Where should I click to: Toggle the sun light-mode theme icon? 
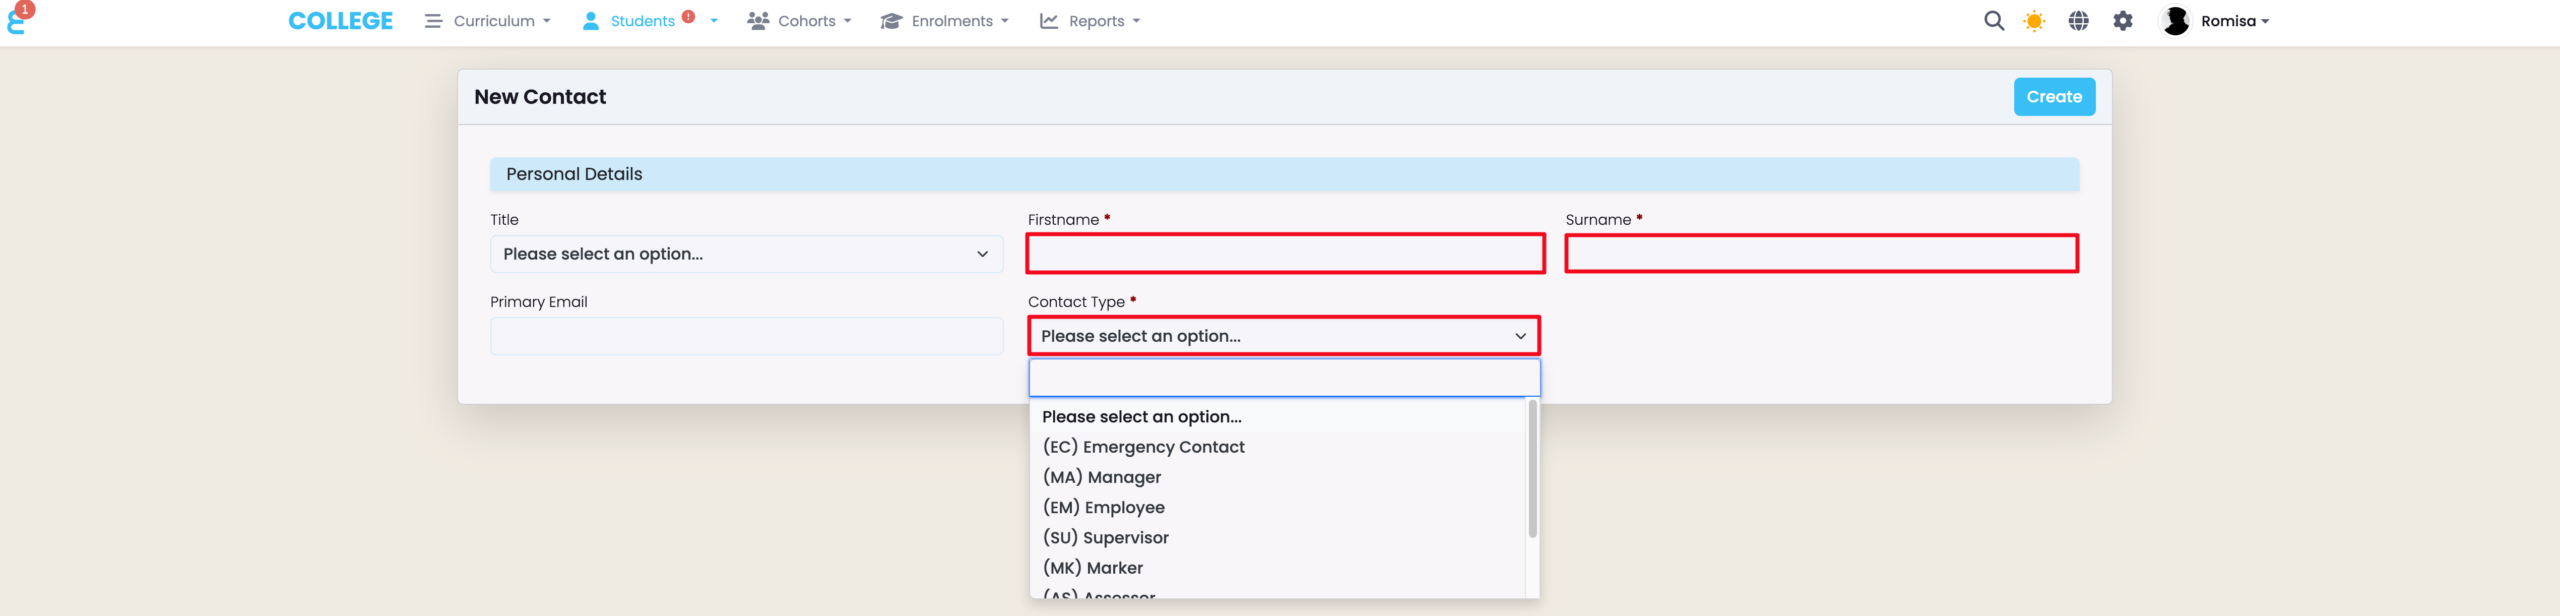tap(2034, 21)
